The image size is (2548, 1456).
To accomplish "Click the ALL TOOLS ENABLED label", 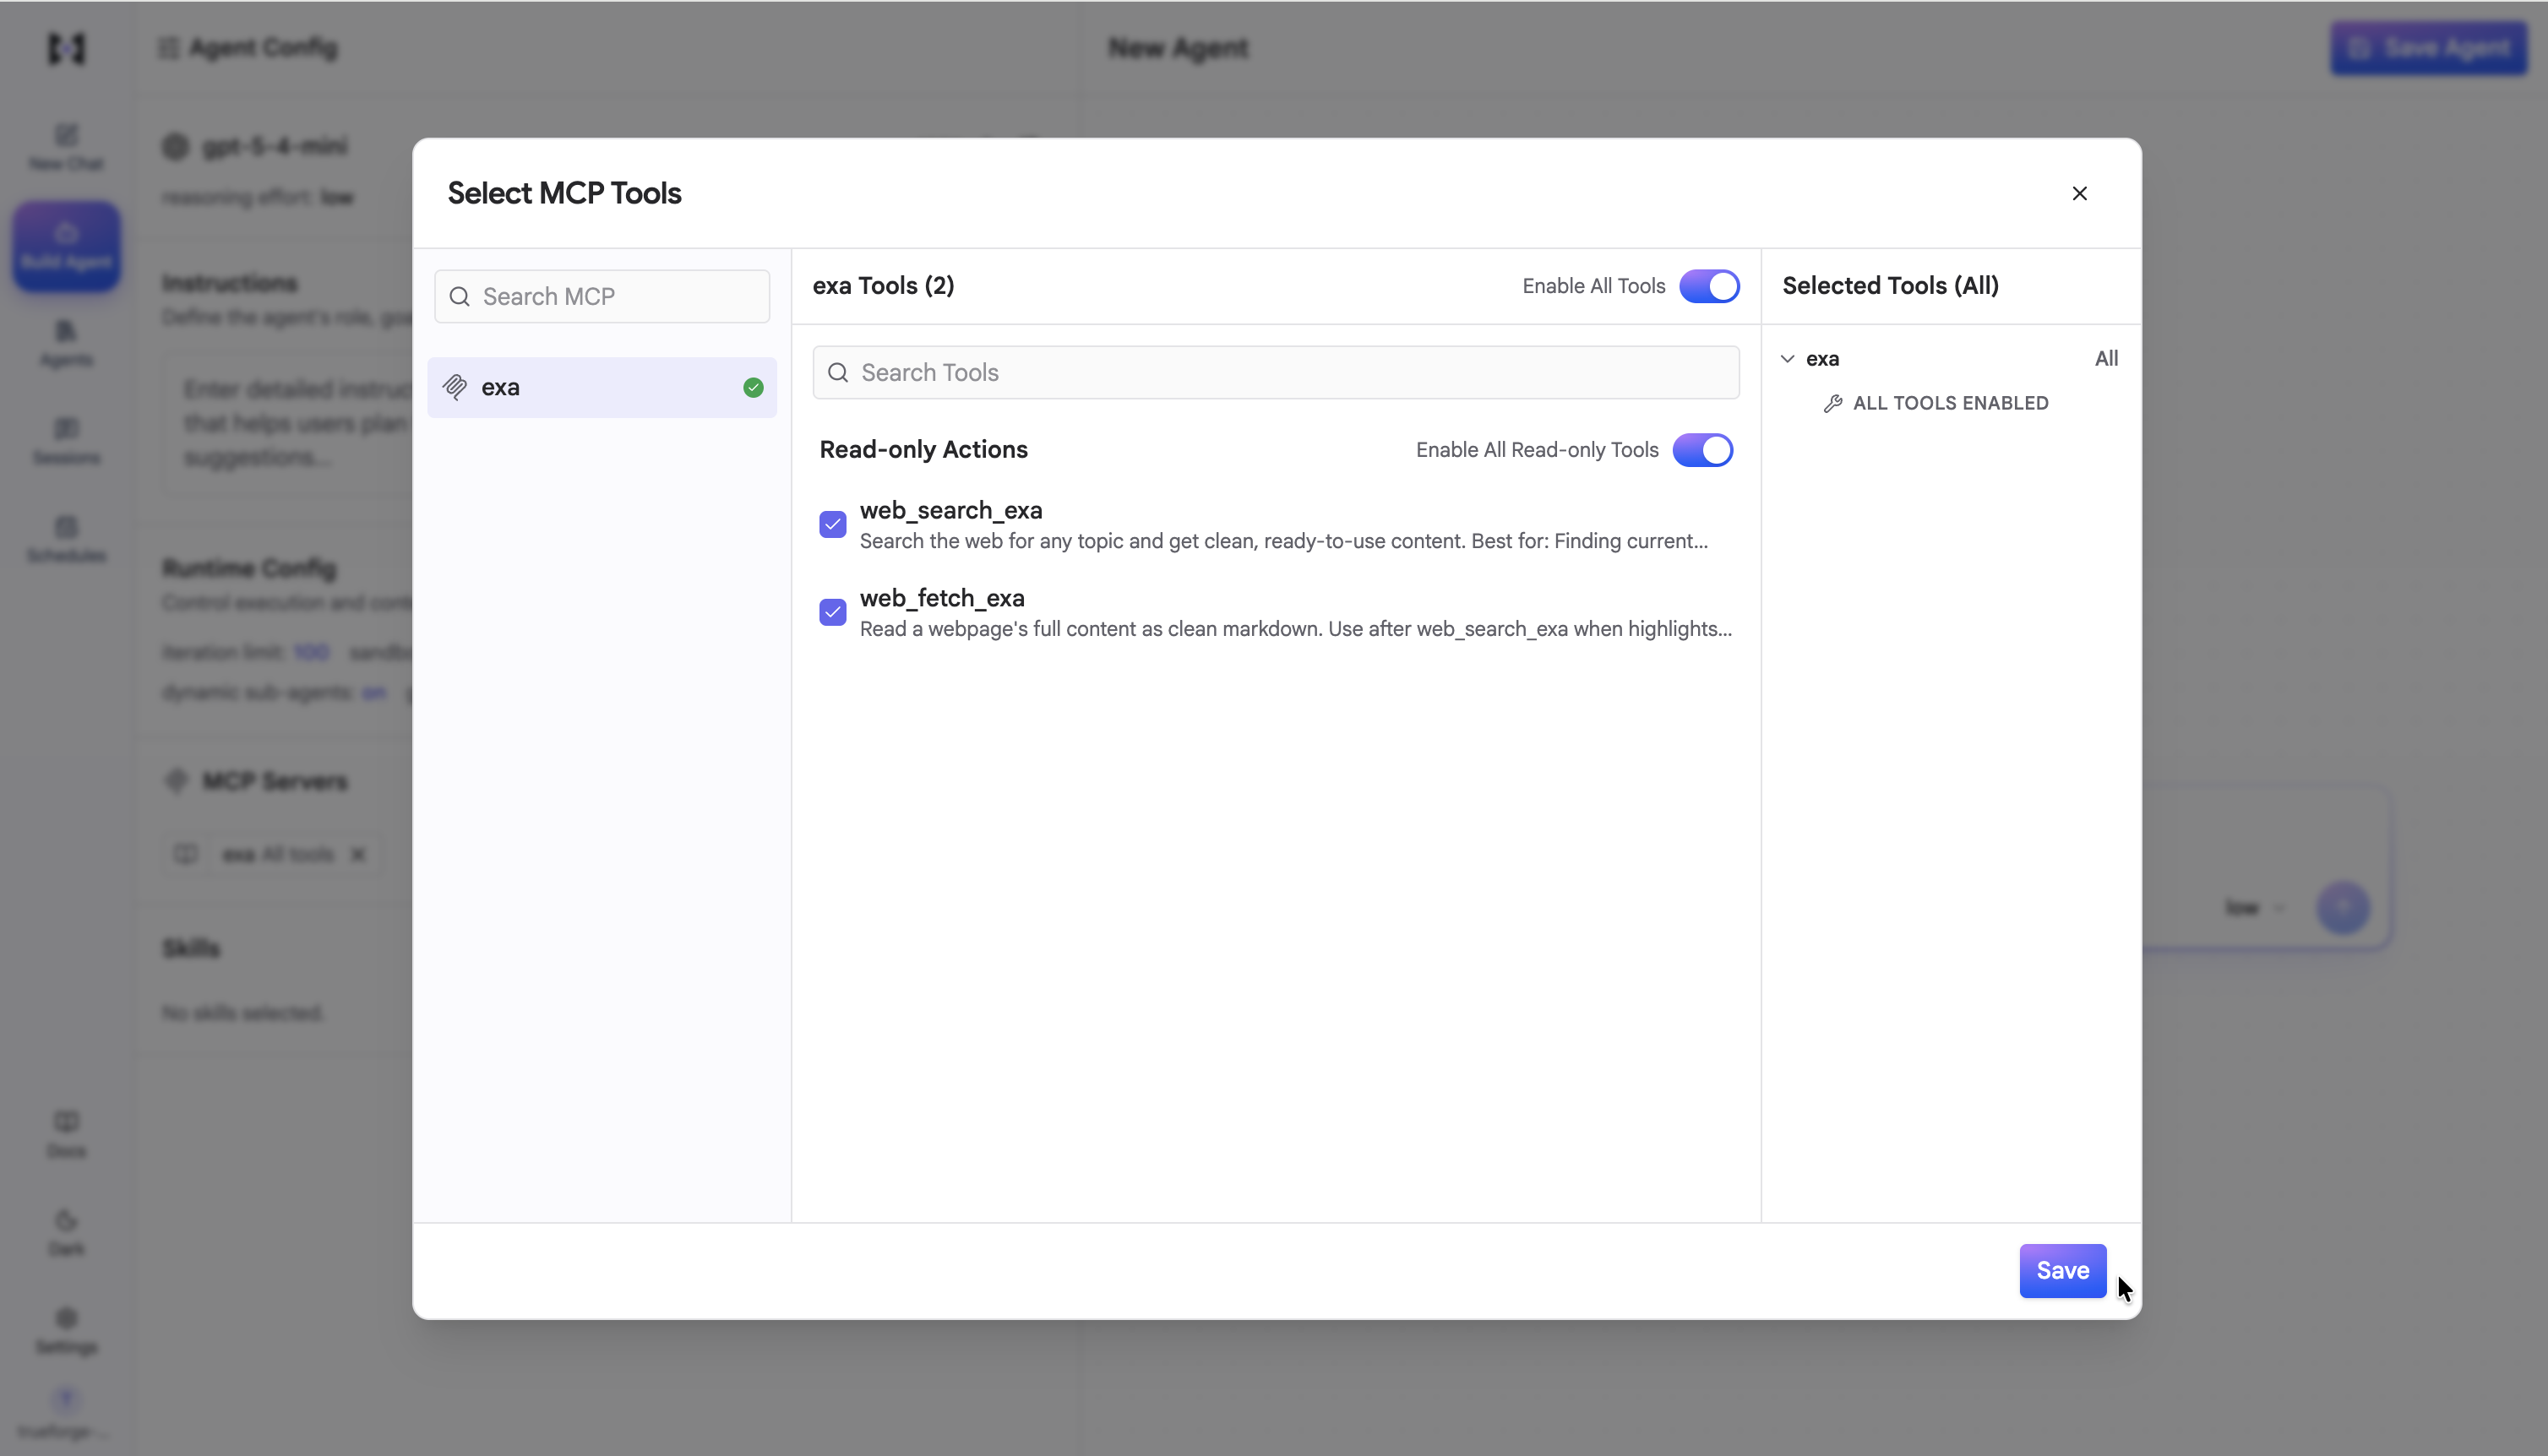I will 1950,403.
